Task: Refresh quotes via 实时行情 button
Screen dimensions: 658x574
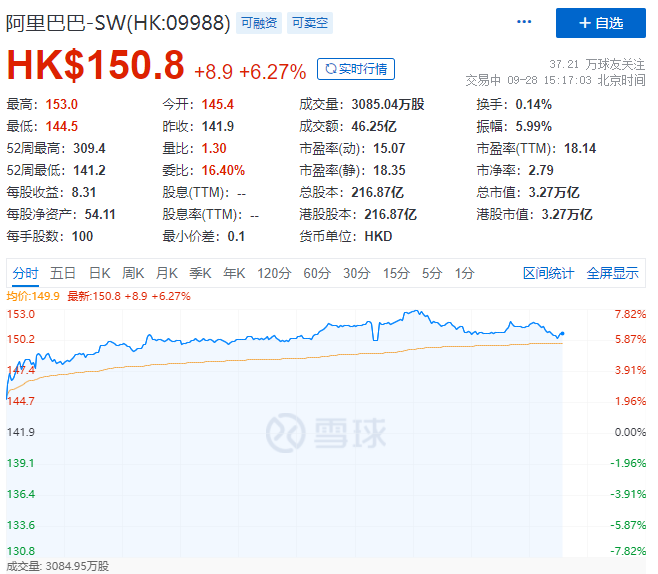Action: [356, 69]
